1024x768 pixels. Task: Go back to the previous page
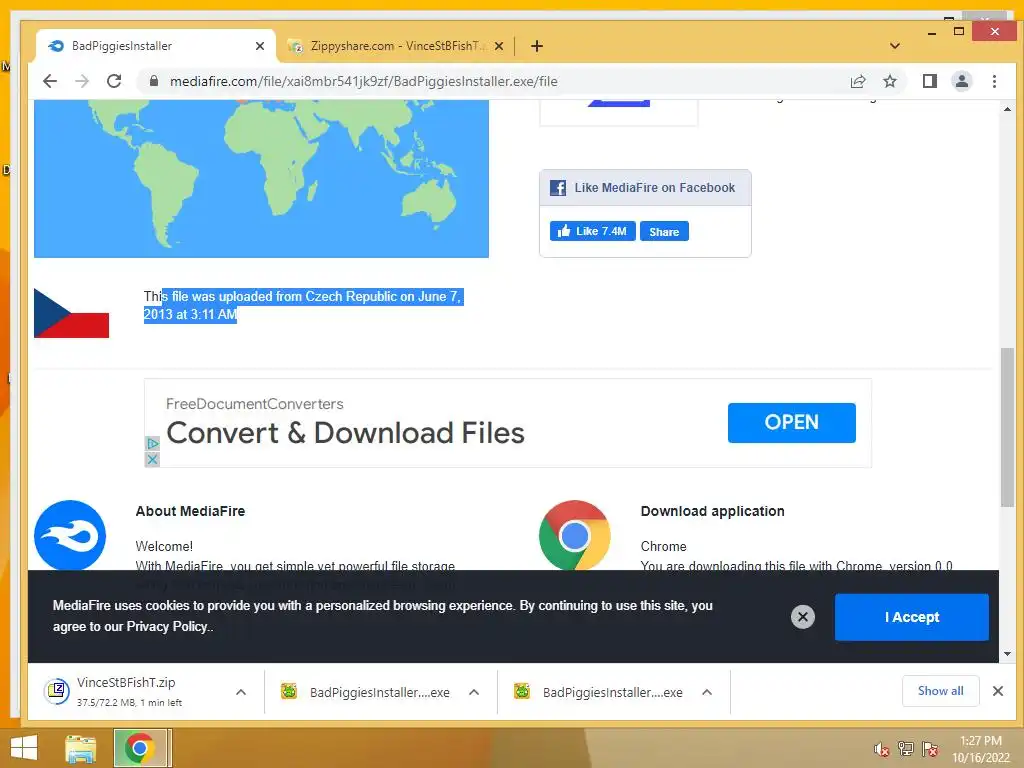coord(50,81)
